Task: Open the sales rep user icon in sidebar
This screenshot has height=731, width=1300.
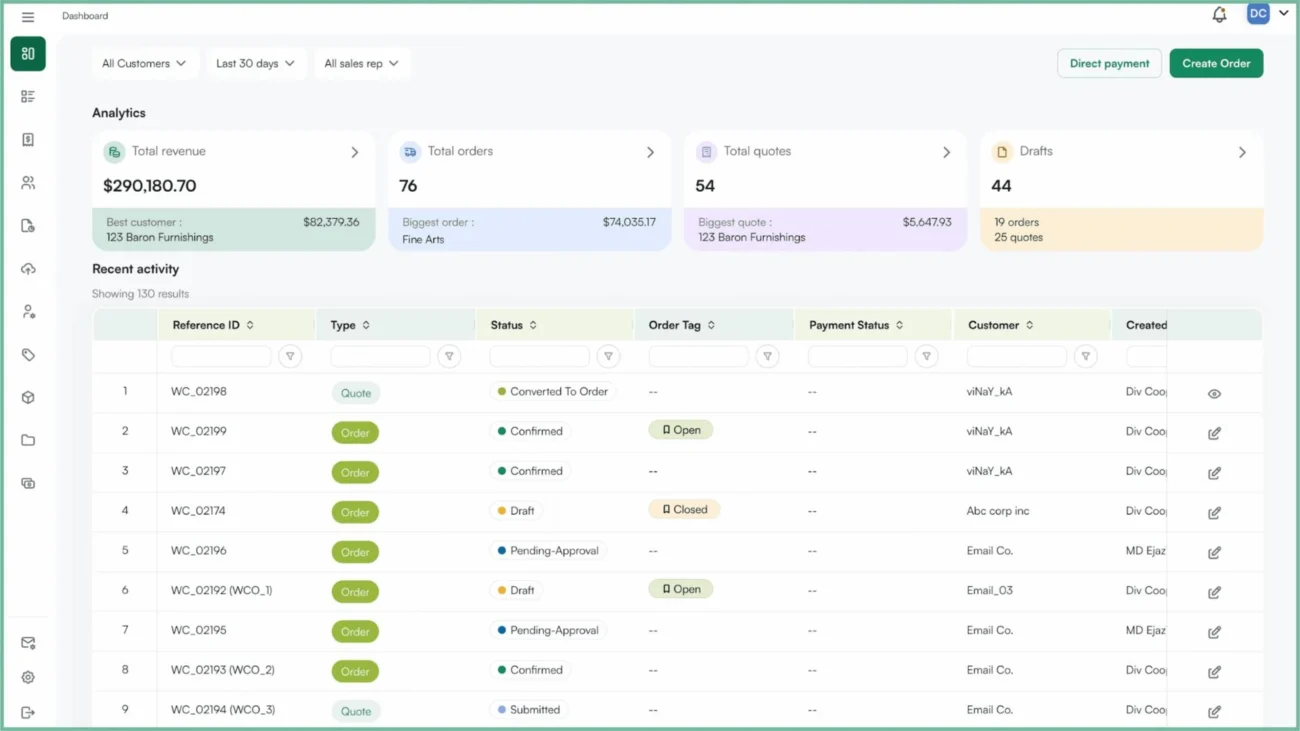Action: coord(27,311)
